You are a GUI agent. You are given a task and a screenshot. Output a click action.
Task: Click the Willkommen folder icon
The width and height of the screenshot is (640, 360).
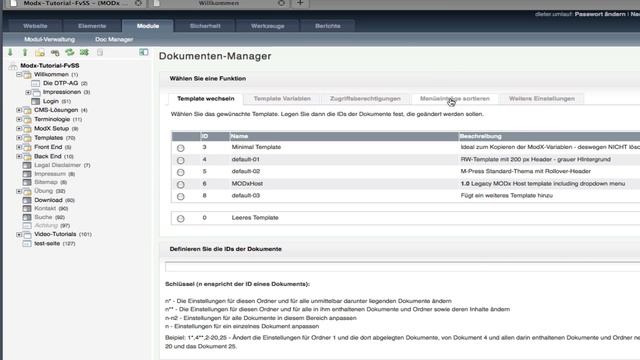(x=27, y=75)
